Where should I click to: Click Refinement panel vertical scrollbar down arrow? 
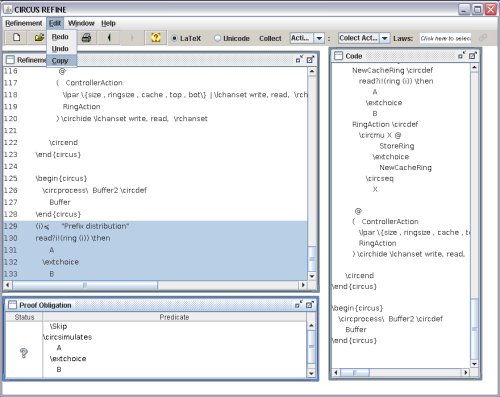(x=312, y=276)
